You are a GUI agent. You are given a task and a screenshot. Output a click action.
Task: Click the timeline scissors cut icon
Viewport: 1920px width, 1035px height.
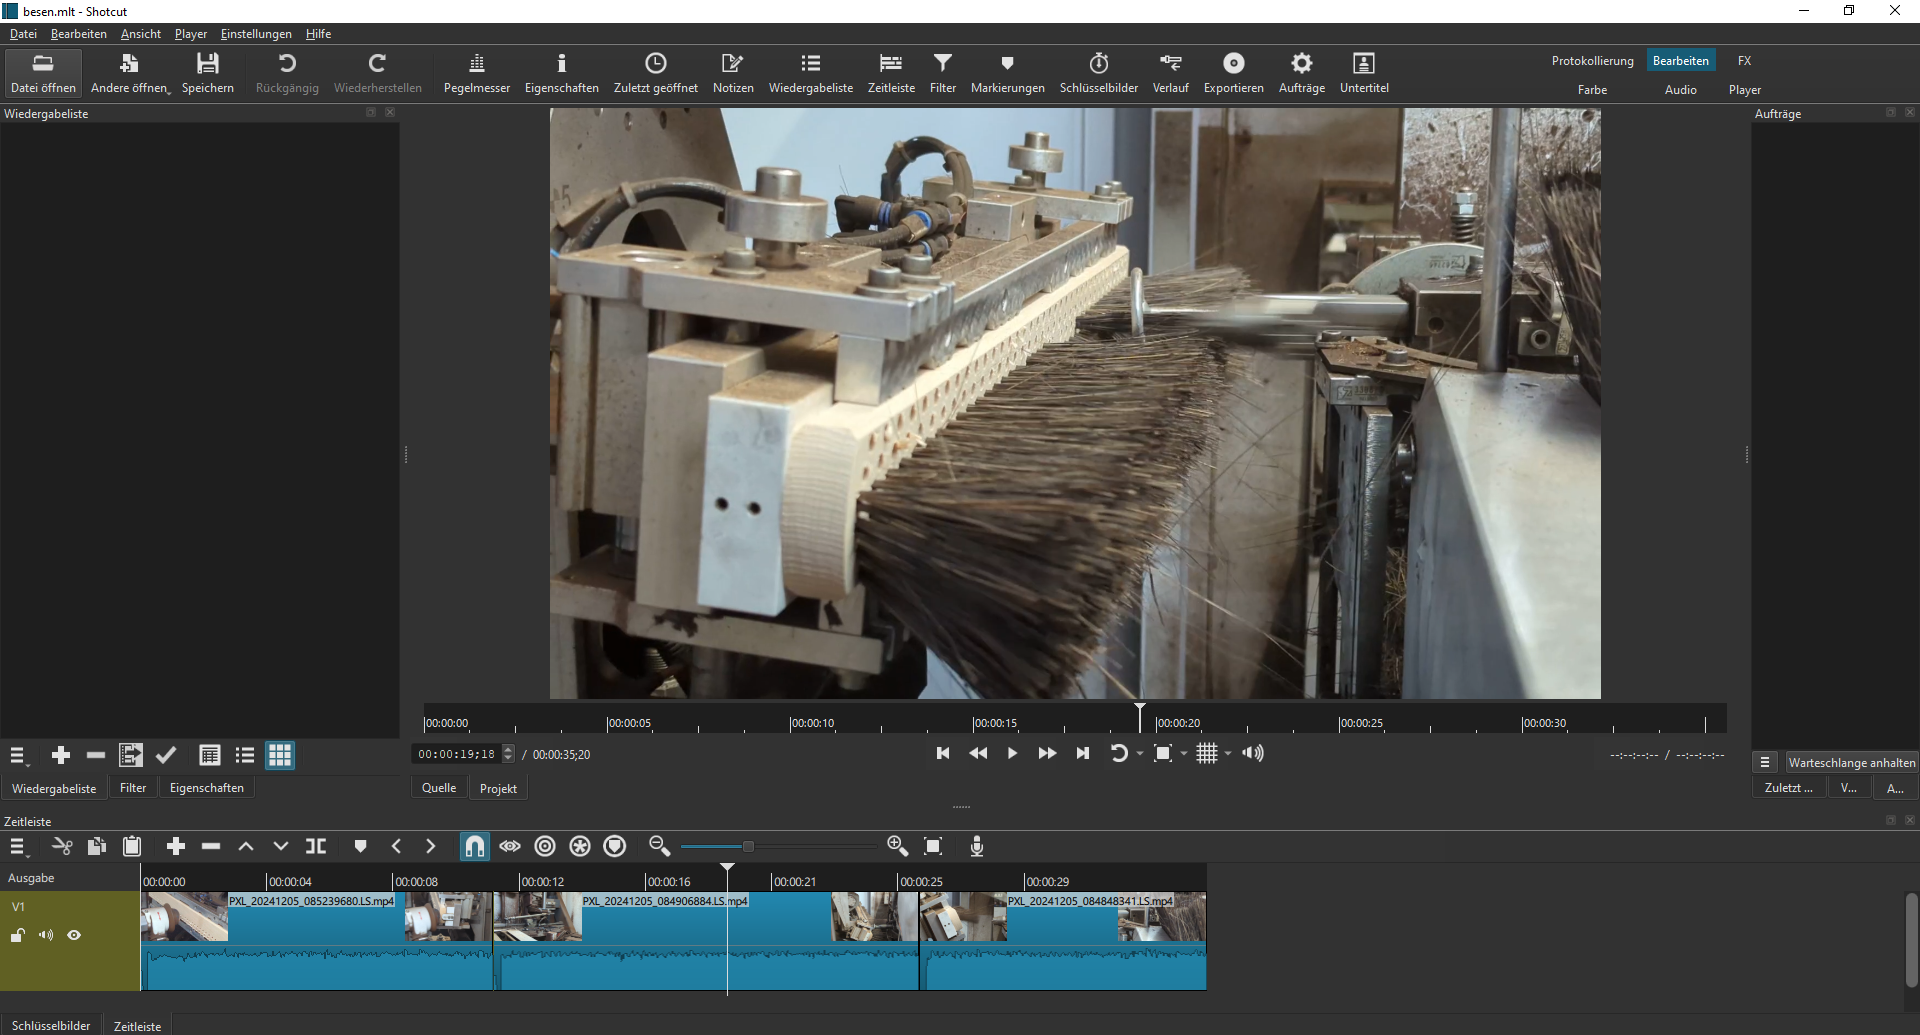62,847
